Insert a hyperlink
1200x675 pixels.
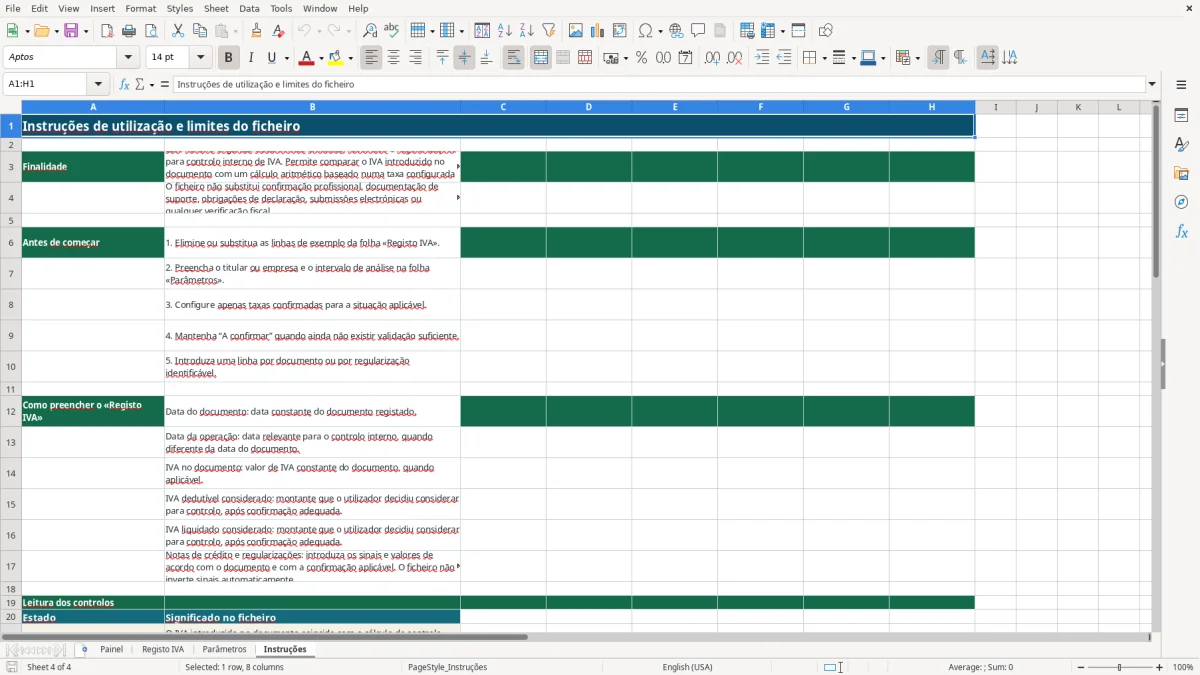pyautogui.click(x=676, y=31)
